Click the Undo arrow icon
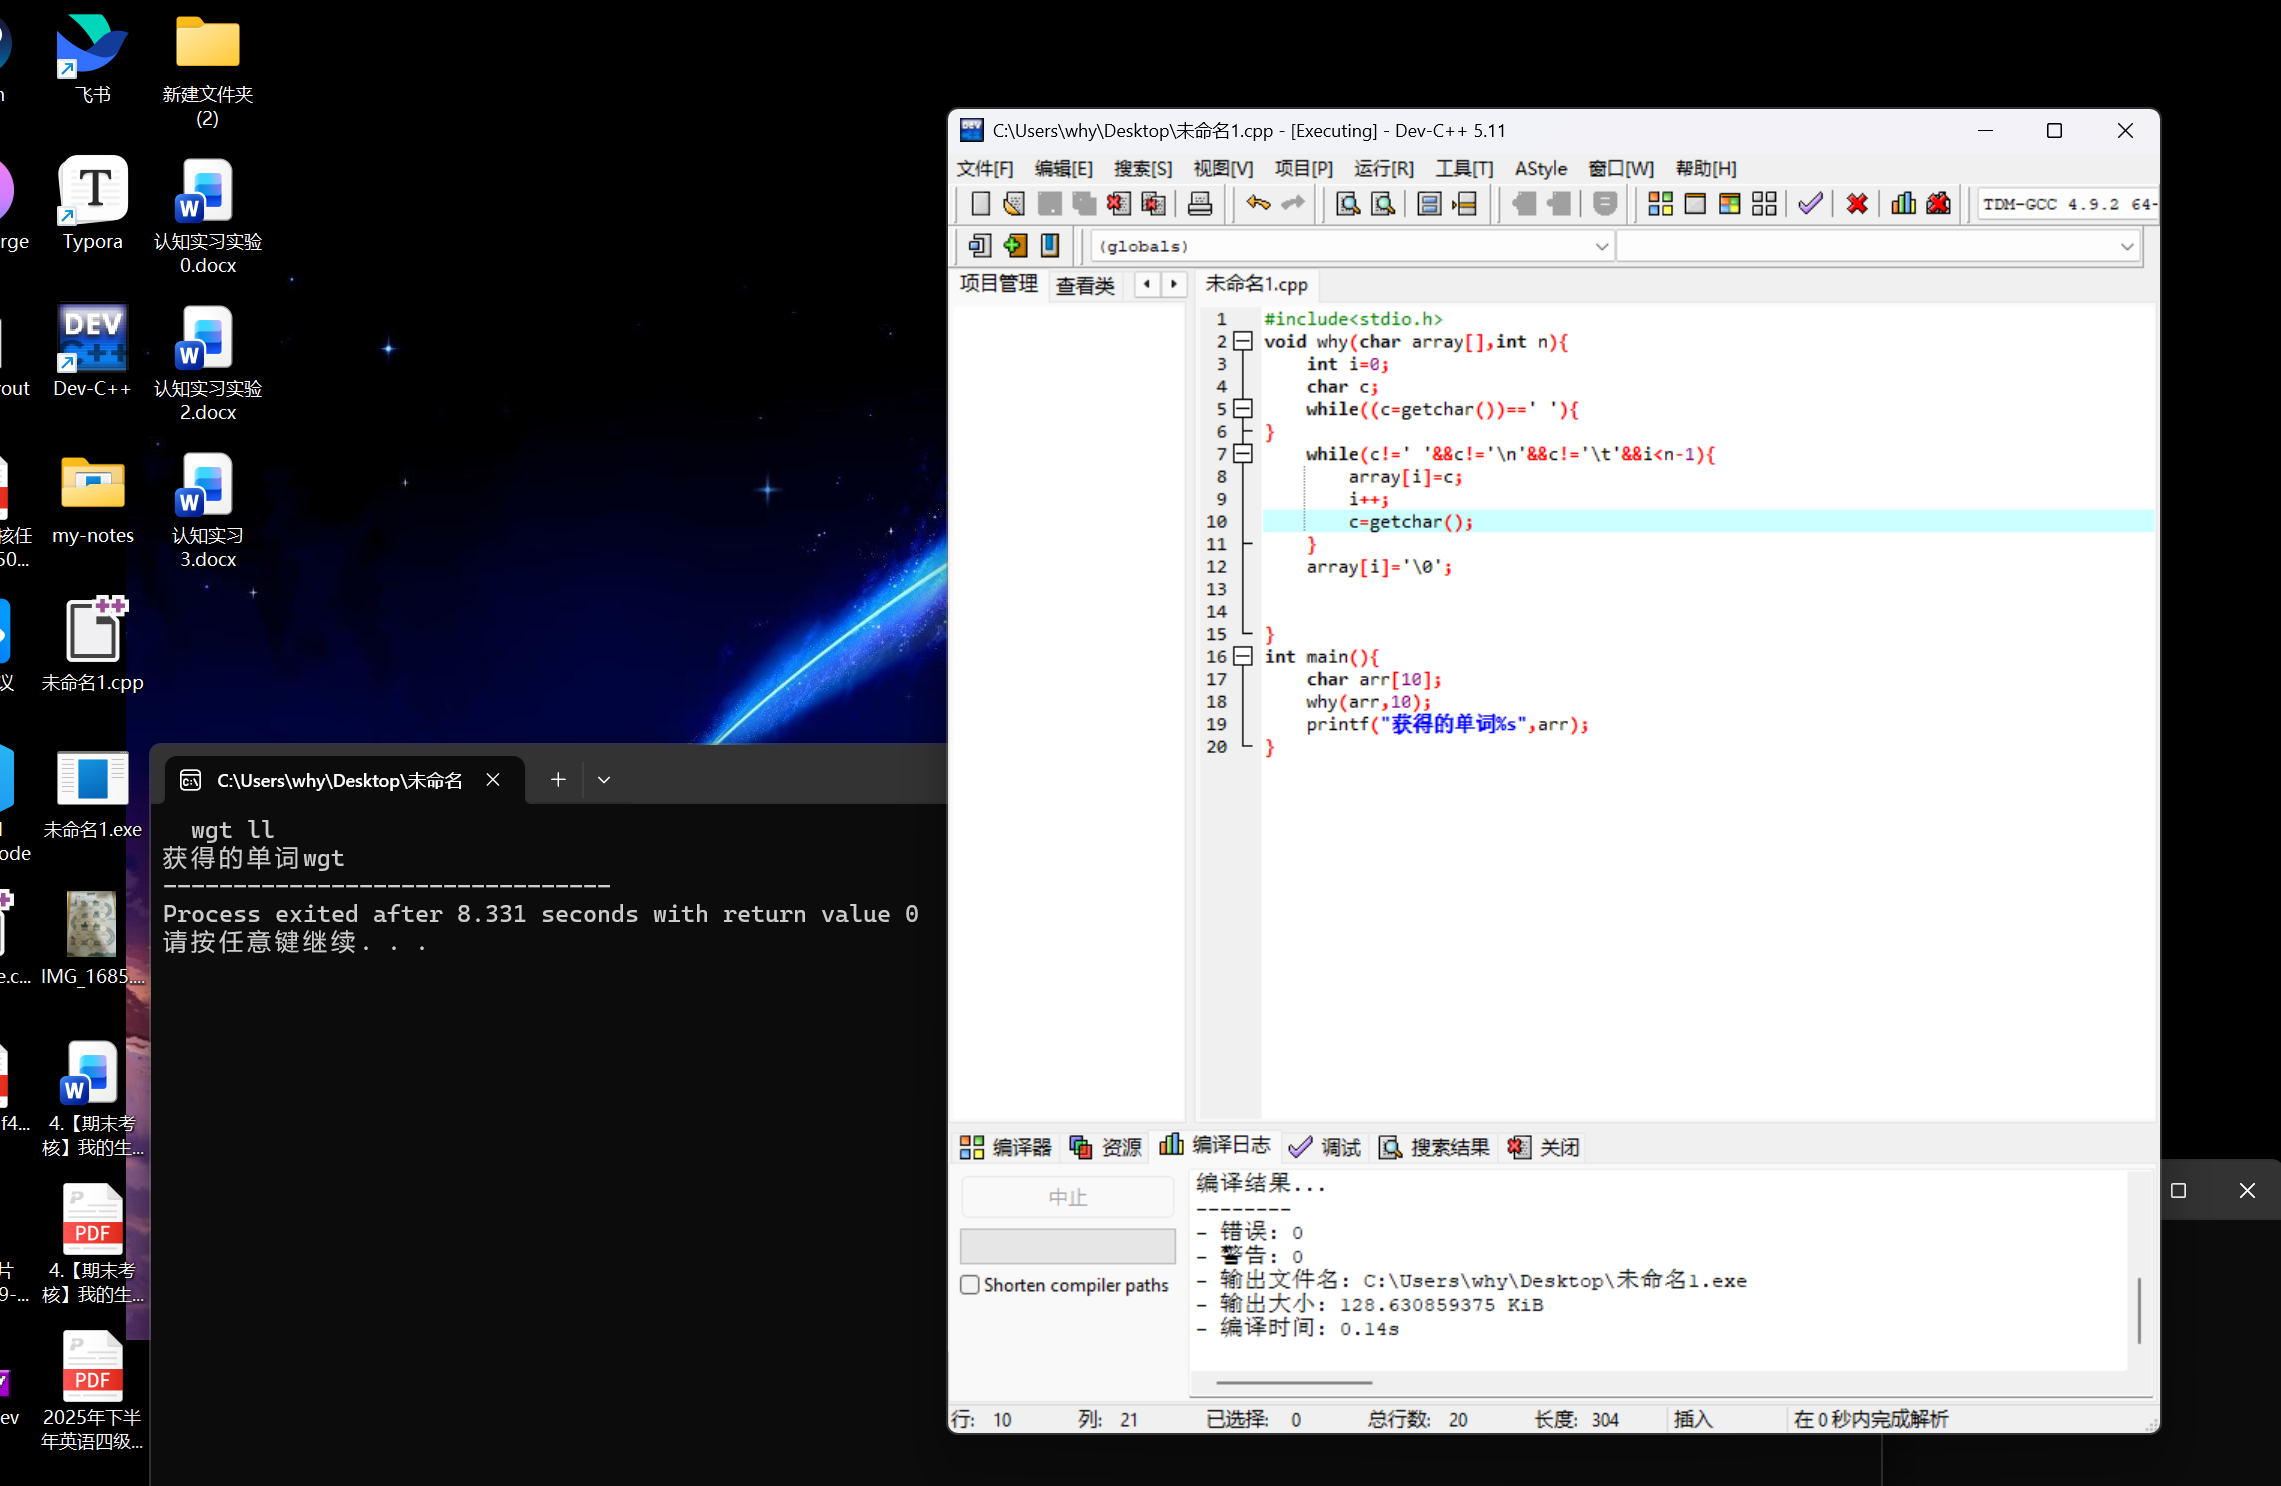Screen dimensions: 2281x1486 point(1257,204)
